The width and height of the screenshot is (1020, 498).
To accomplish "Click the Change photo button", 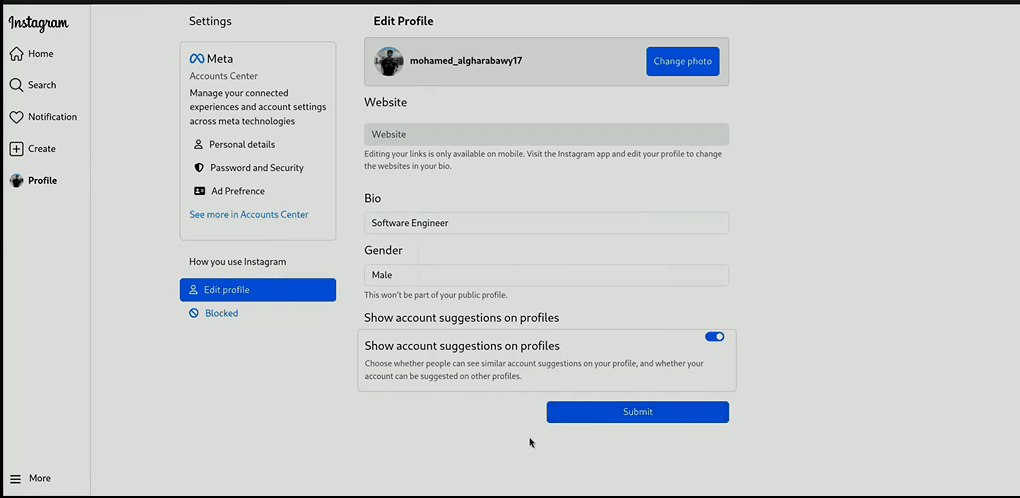I will point(682,61).
